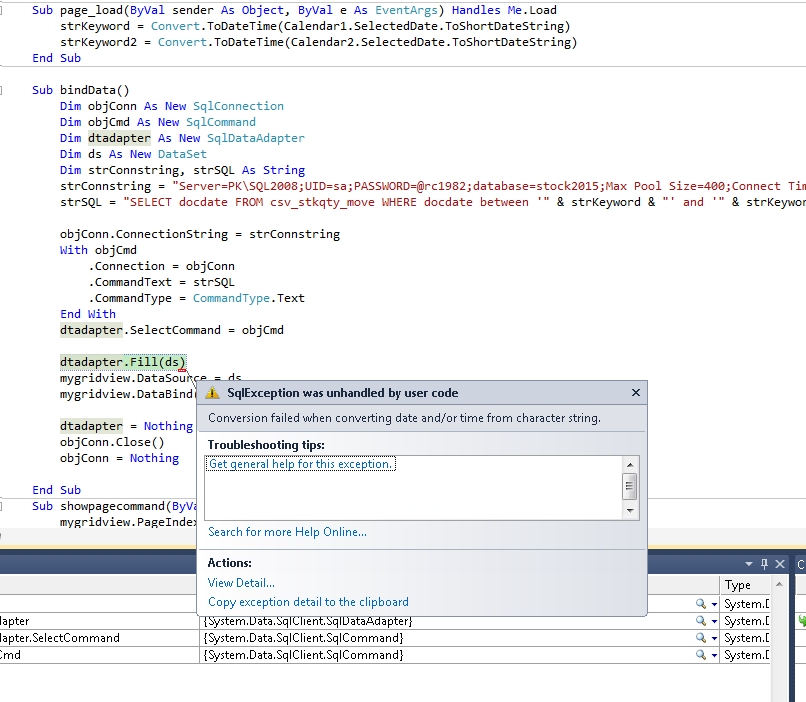Click the strSQL SELECT statement line
The height and width of the screenshot is (702, 806).
pos(433,202)
